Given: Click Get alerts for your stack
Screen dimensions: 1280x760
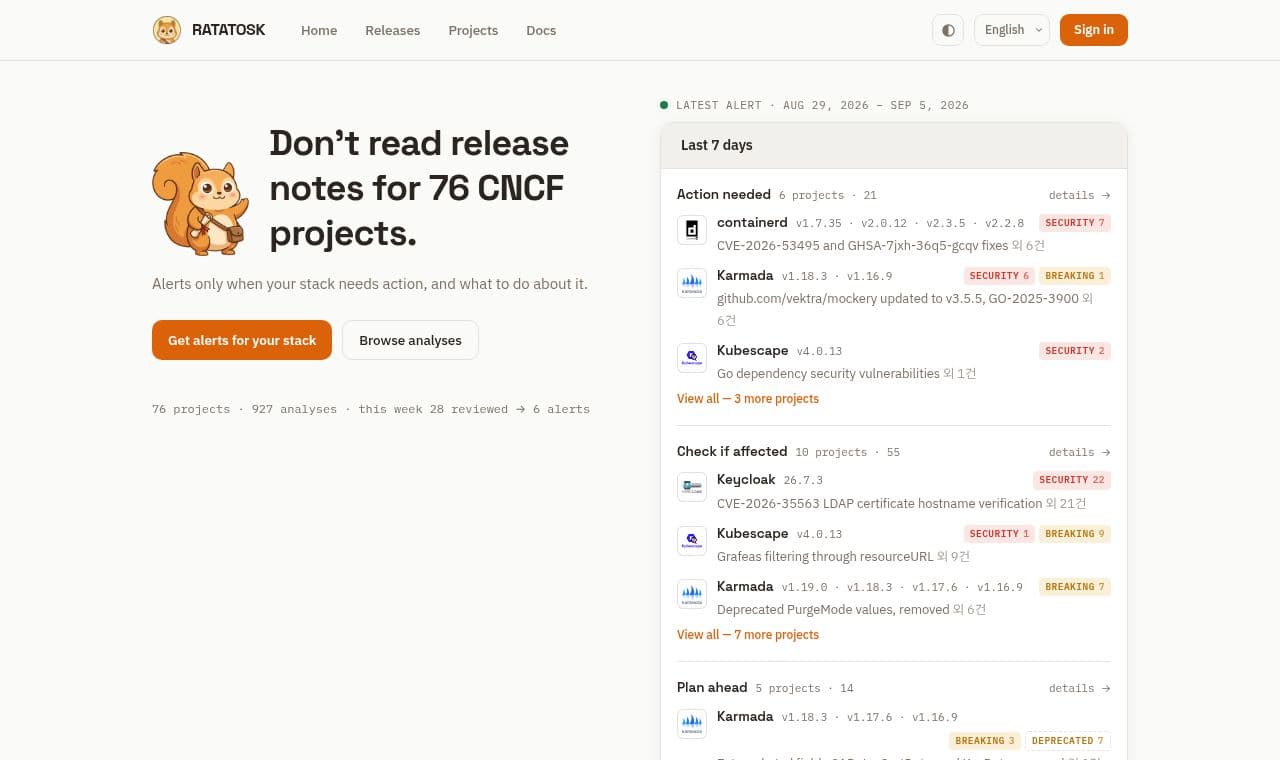Looking at the screenshot, I should coord(242,340).
